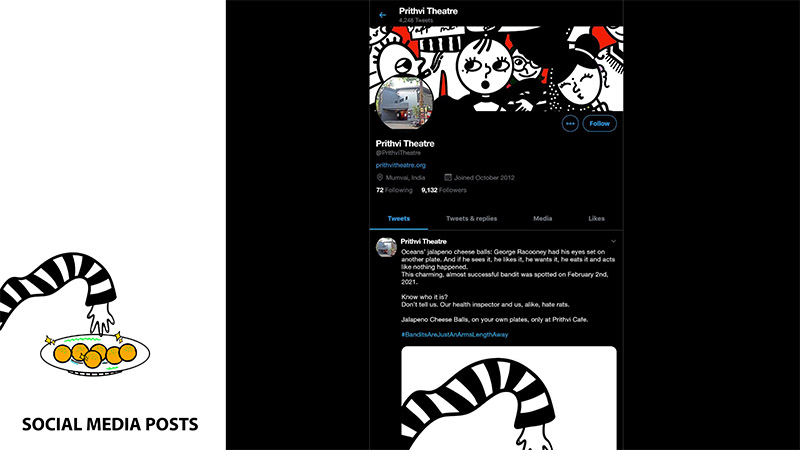Switch to the Tweets & replies tab
Image resolution: width=800 pixels, height=450 pixels.
coord(471,218)
